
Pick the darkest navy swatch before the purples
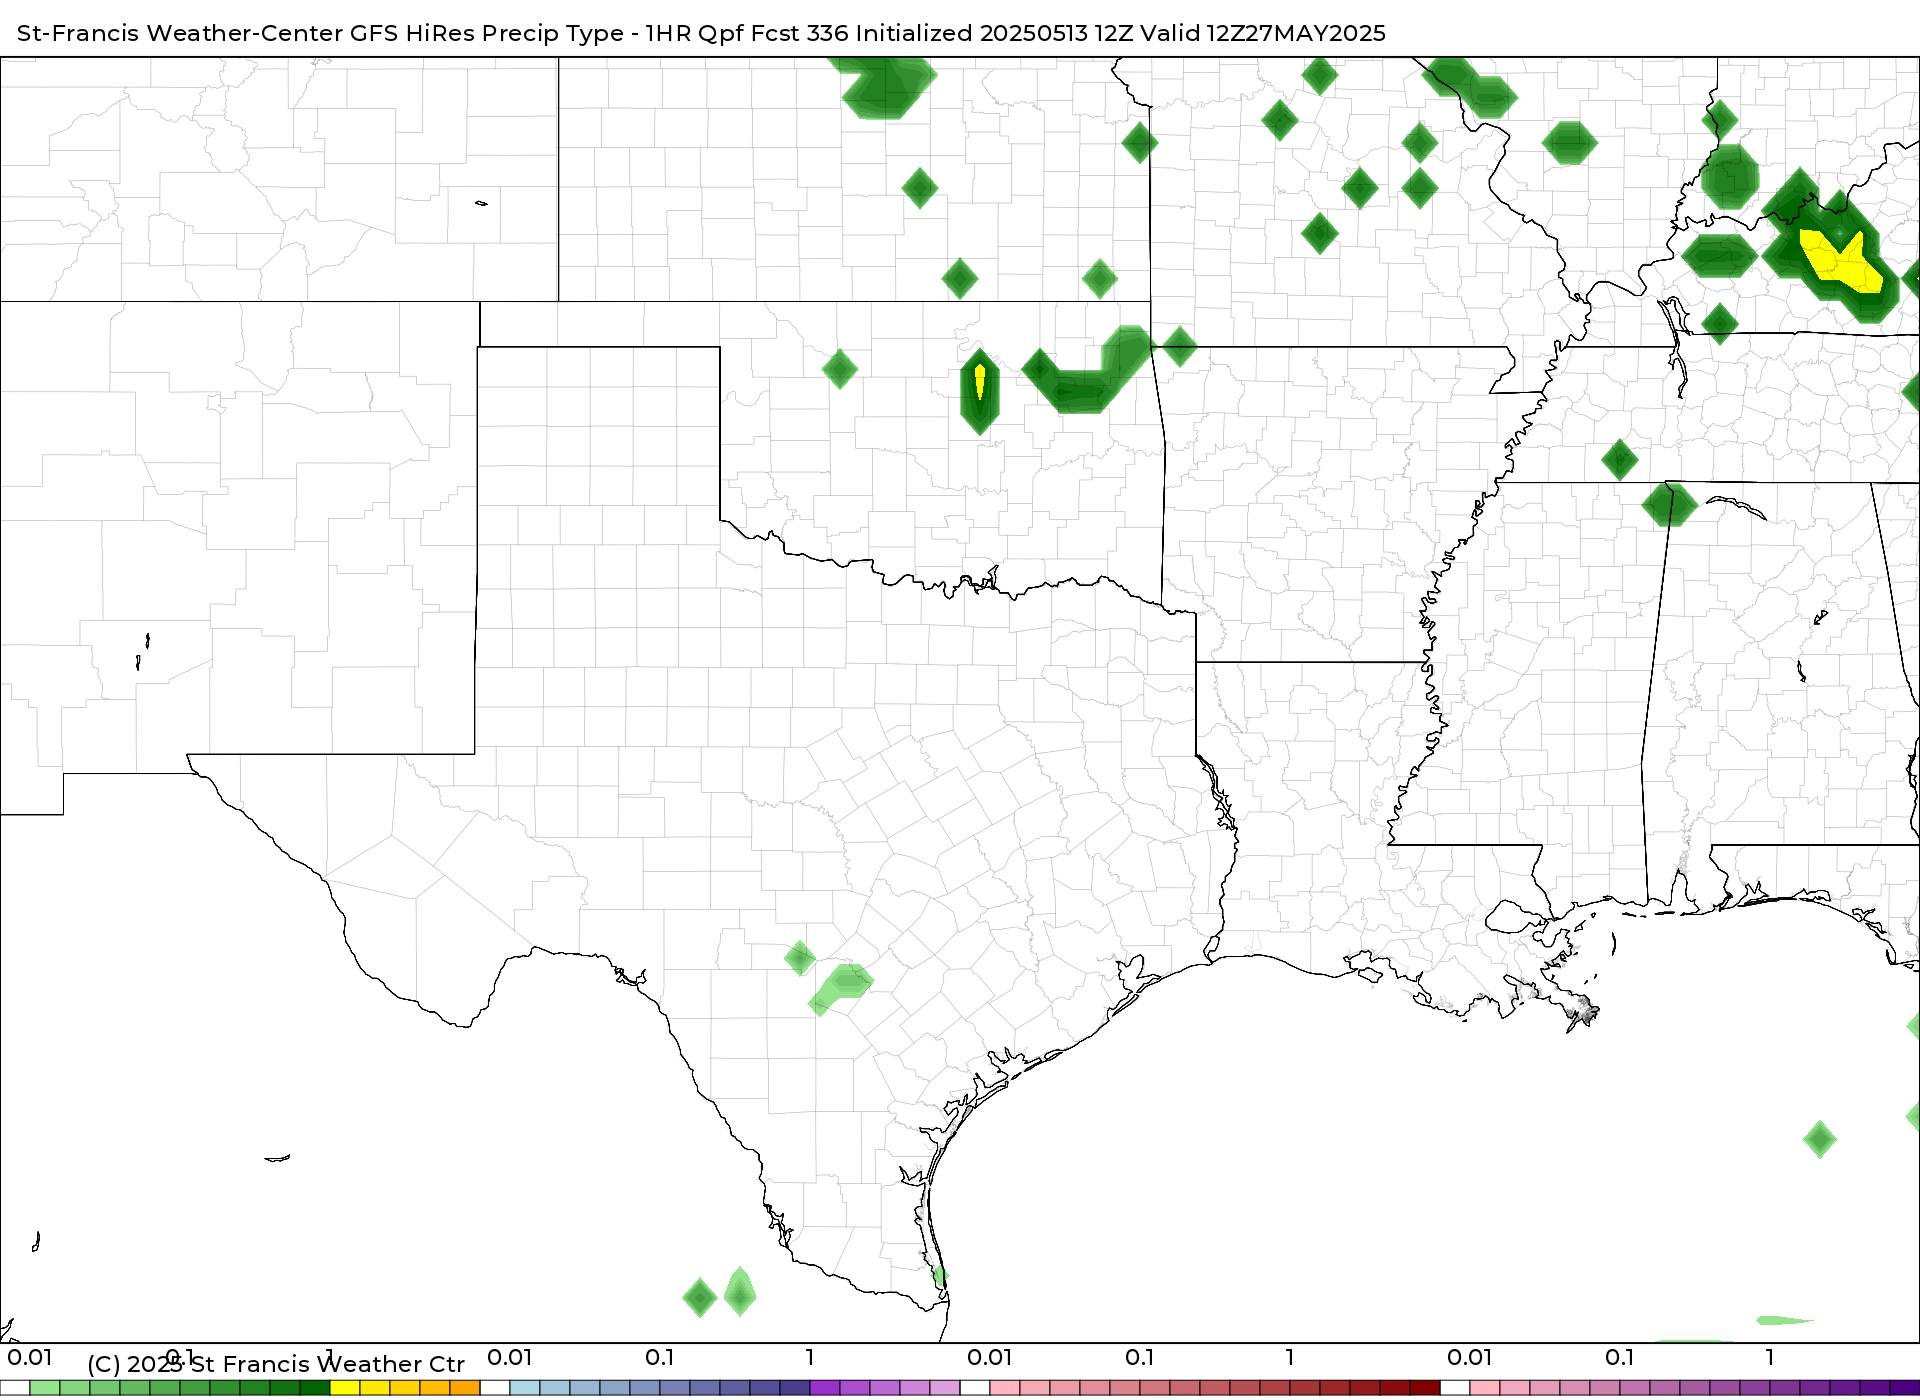tap(795, 1388)
